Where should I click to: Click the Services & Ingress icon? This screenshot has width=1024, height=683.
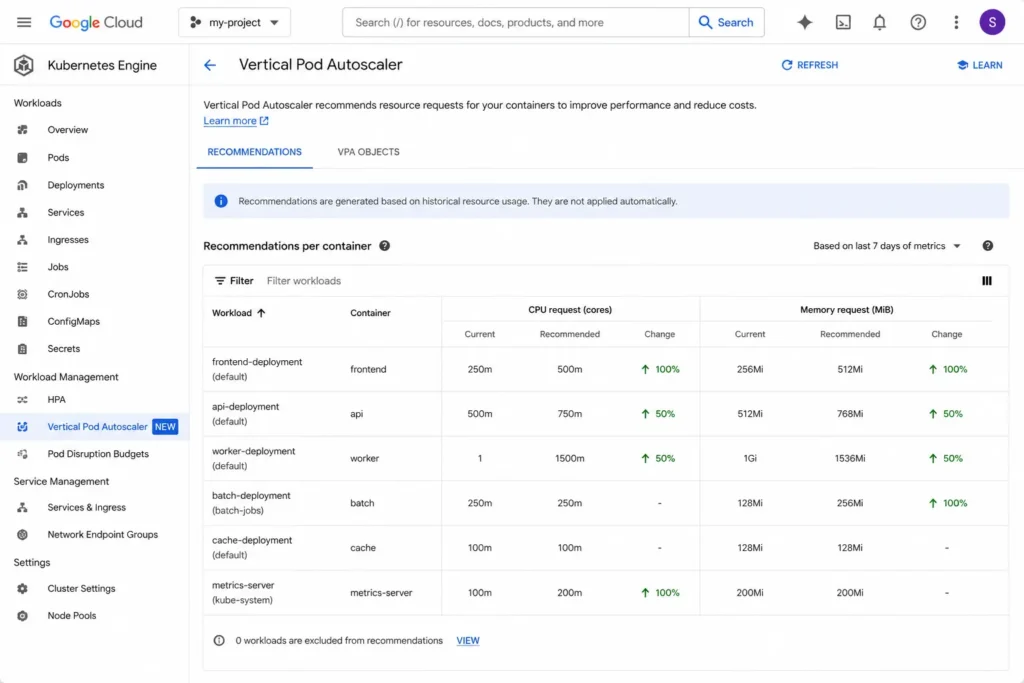(22, 507)
